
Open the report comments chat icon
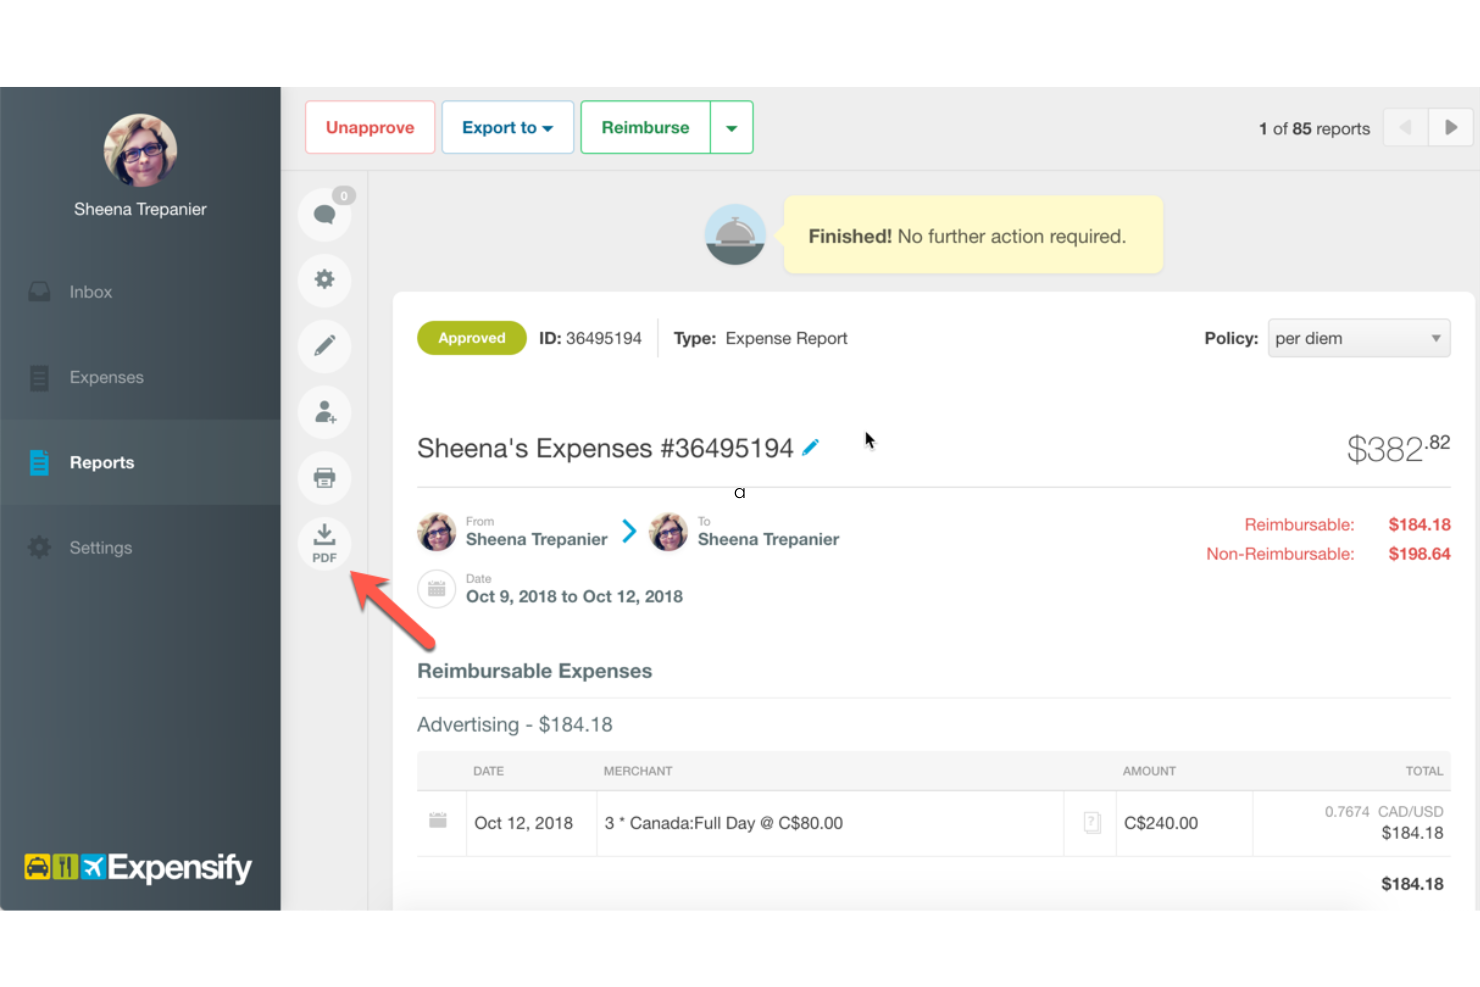(324, 213)
